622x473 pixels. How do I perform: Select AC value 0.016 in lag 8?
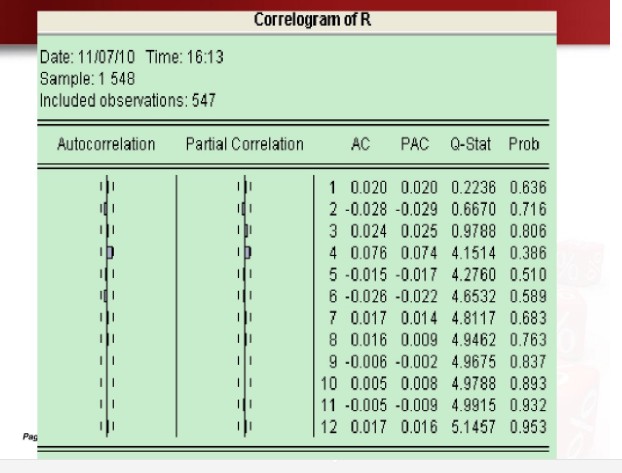pyautogui.click(x=369, y=340)
